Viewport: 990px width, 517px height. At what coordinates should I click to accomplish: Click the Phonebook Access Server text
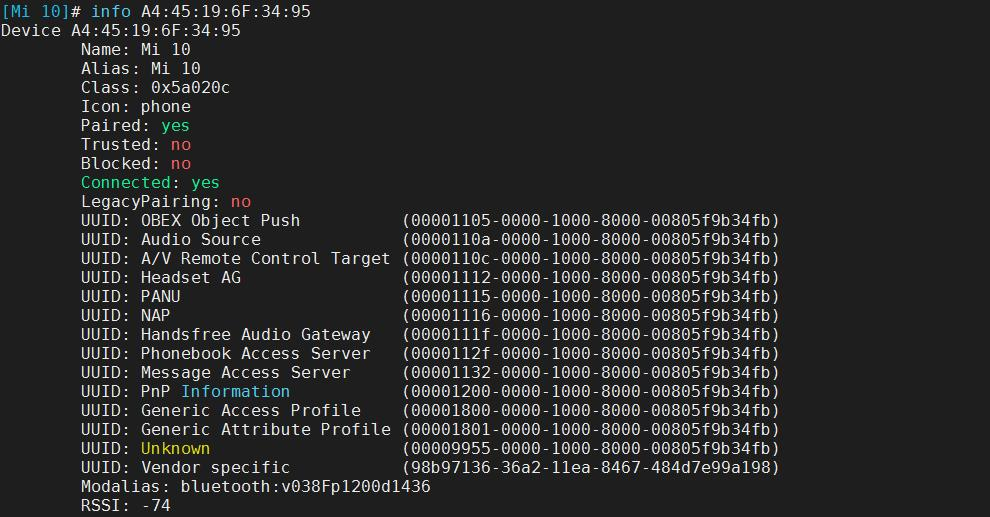click(x=255, y=353)
